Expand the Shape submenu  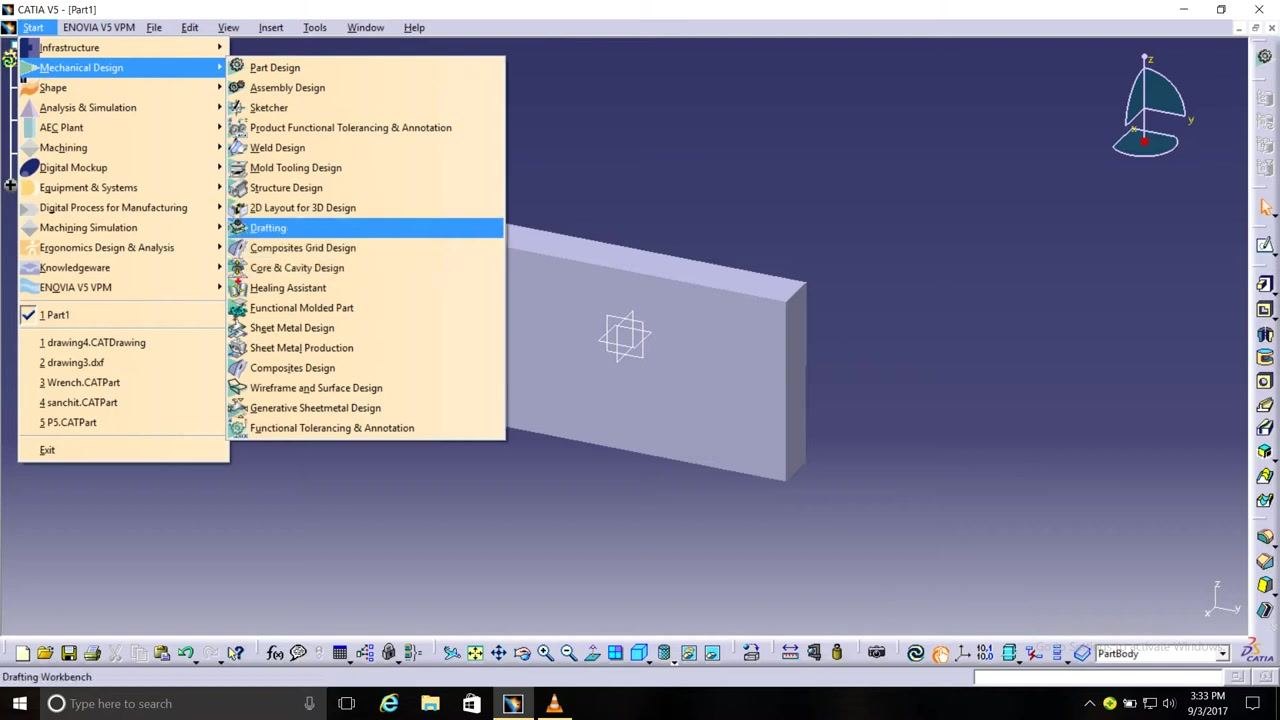pyautogui.click(x=123, y=87)
